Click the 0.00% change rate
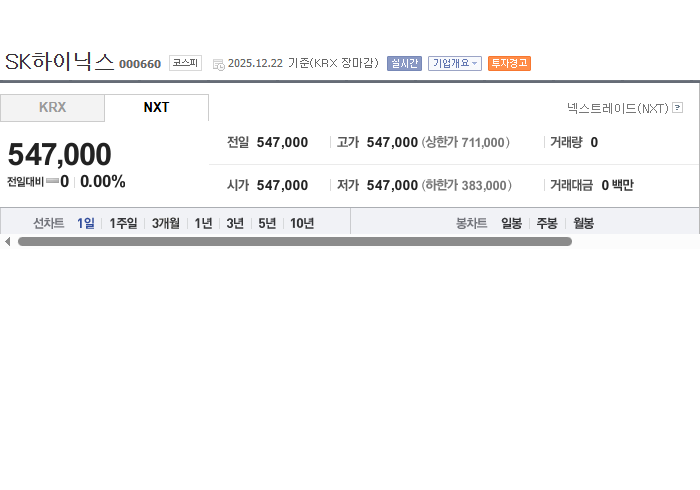Image resolution: width=700 pixels, height=490 pixels. pos(103,182)
